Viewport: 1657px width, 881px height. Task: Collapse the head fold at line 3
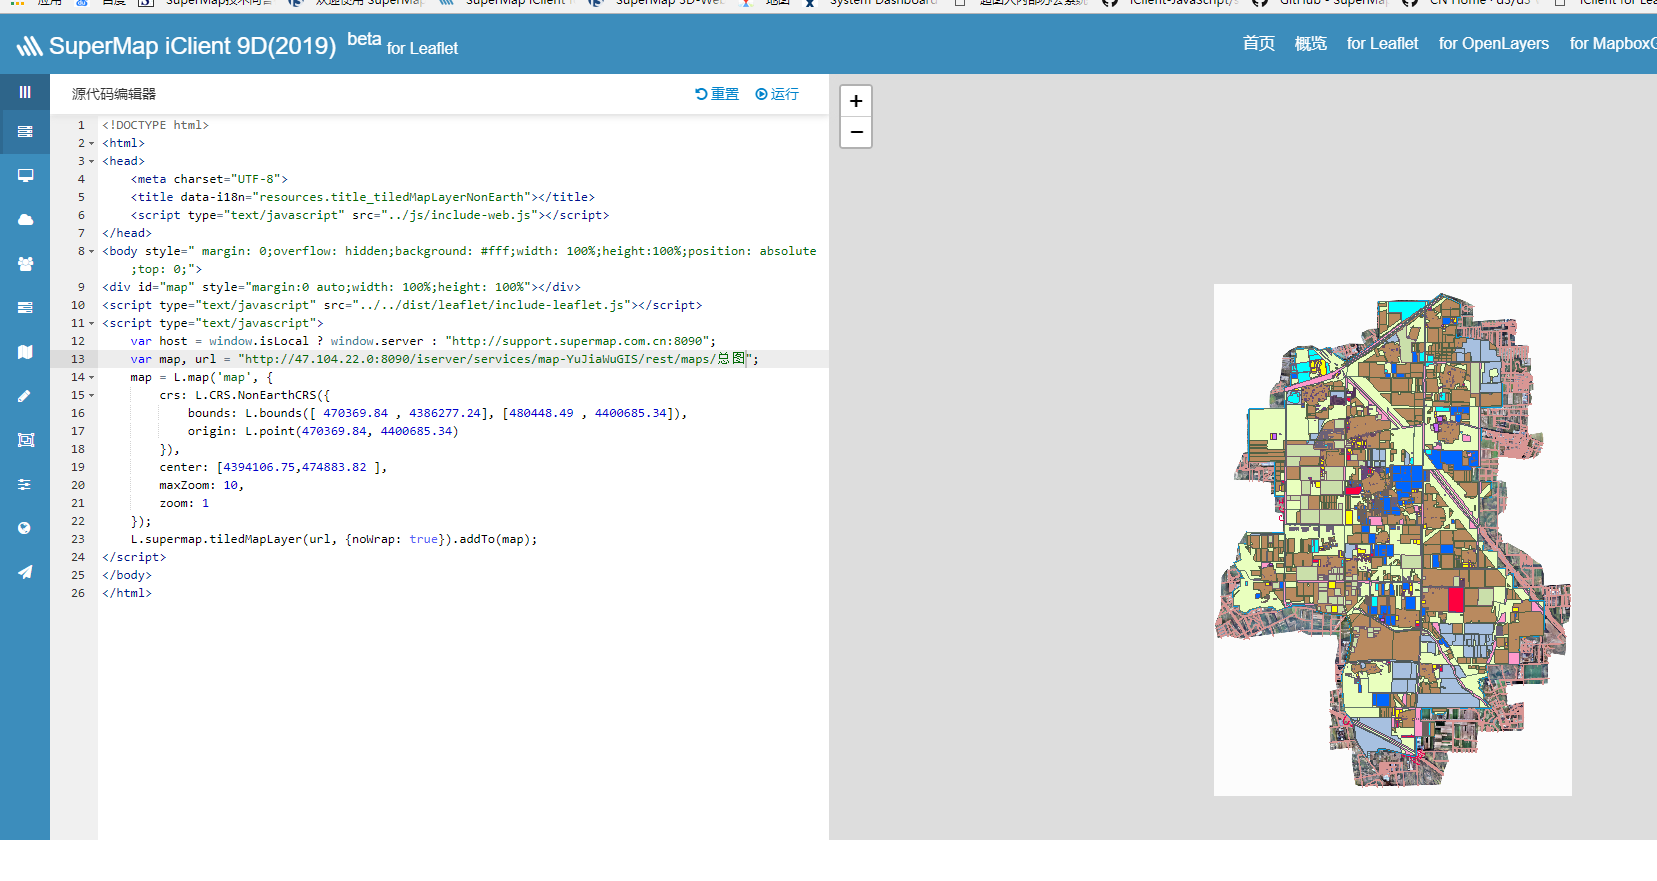[92, 162]
